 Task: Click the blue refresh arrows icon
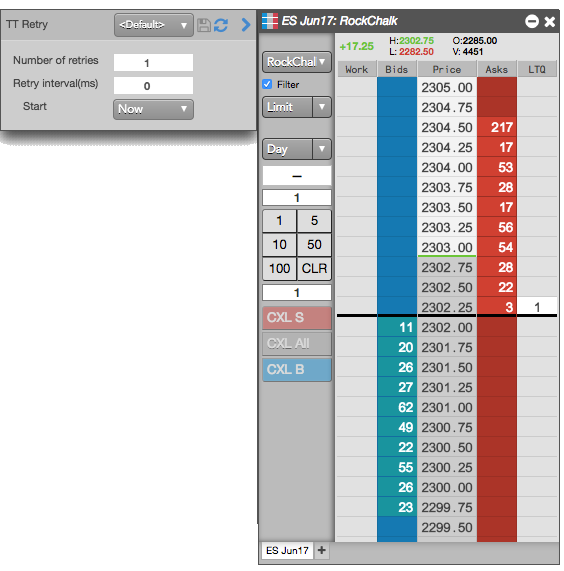point(221,25)
